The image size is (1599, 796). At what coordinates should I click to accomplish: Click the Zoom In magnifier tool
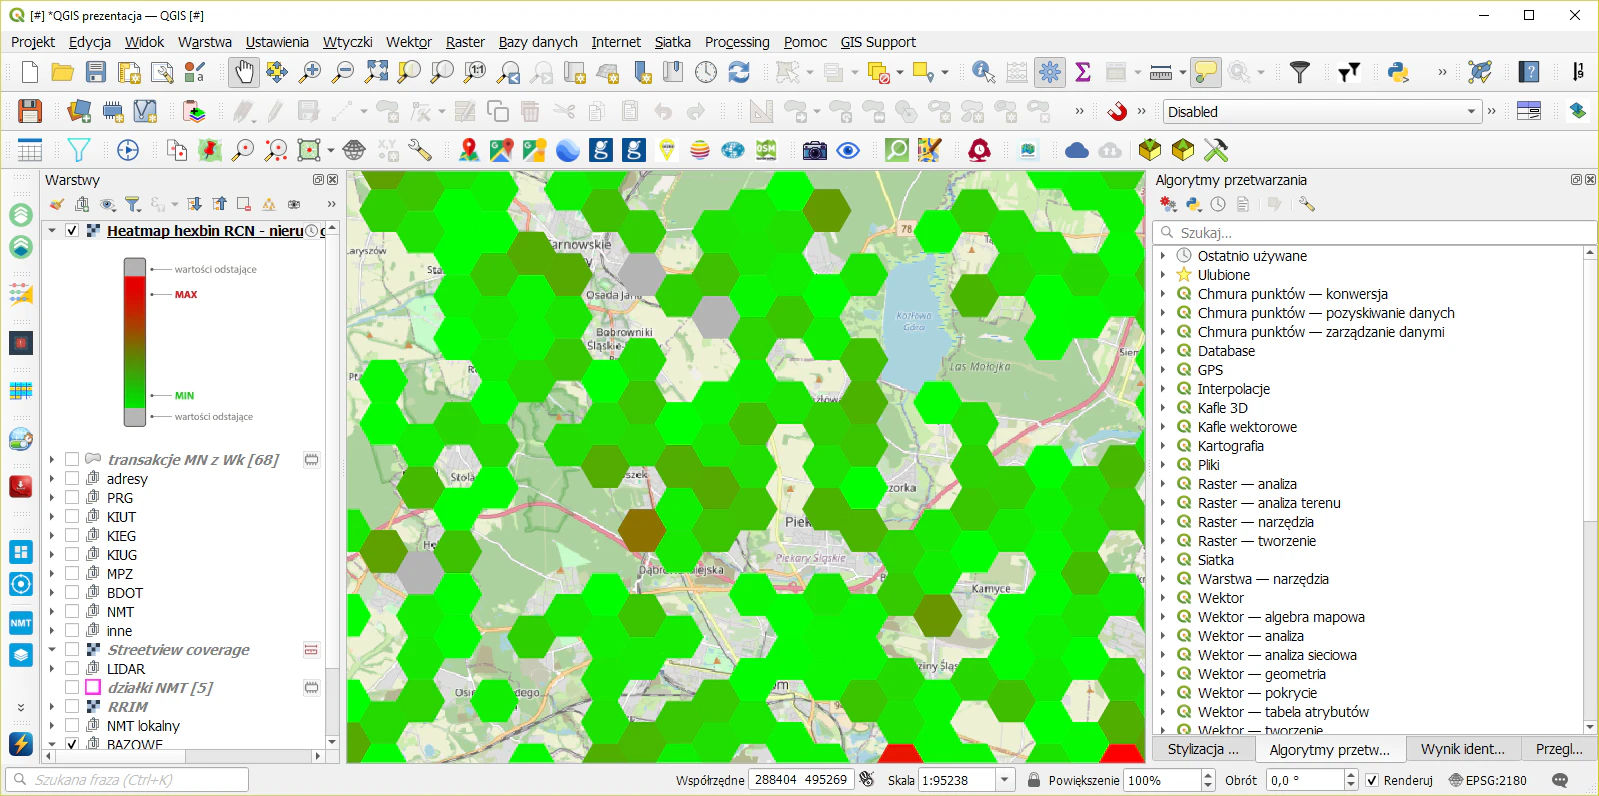(310, 72)
